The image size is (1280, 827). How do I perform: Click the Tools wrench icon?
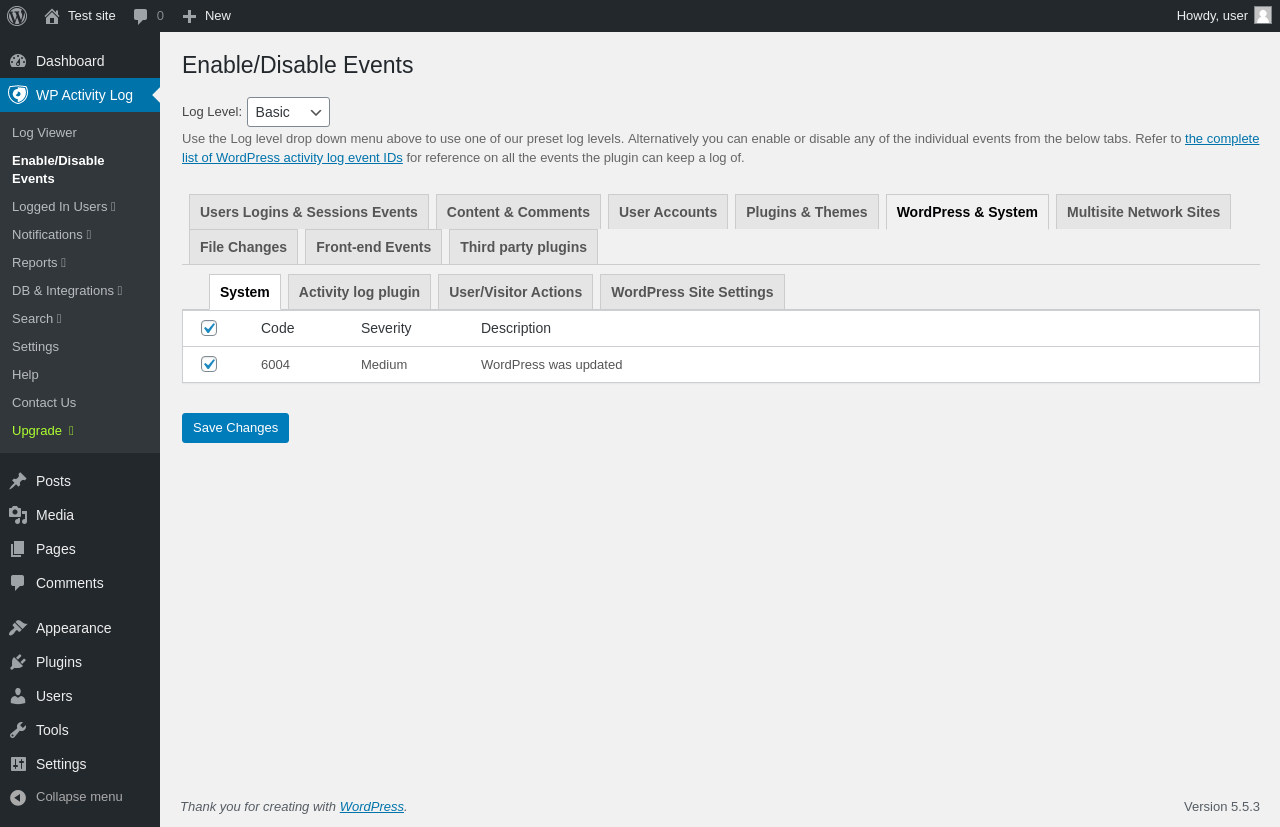pyautogui.click(x=18, y=730)
